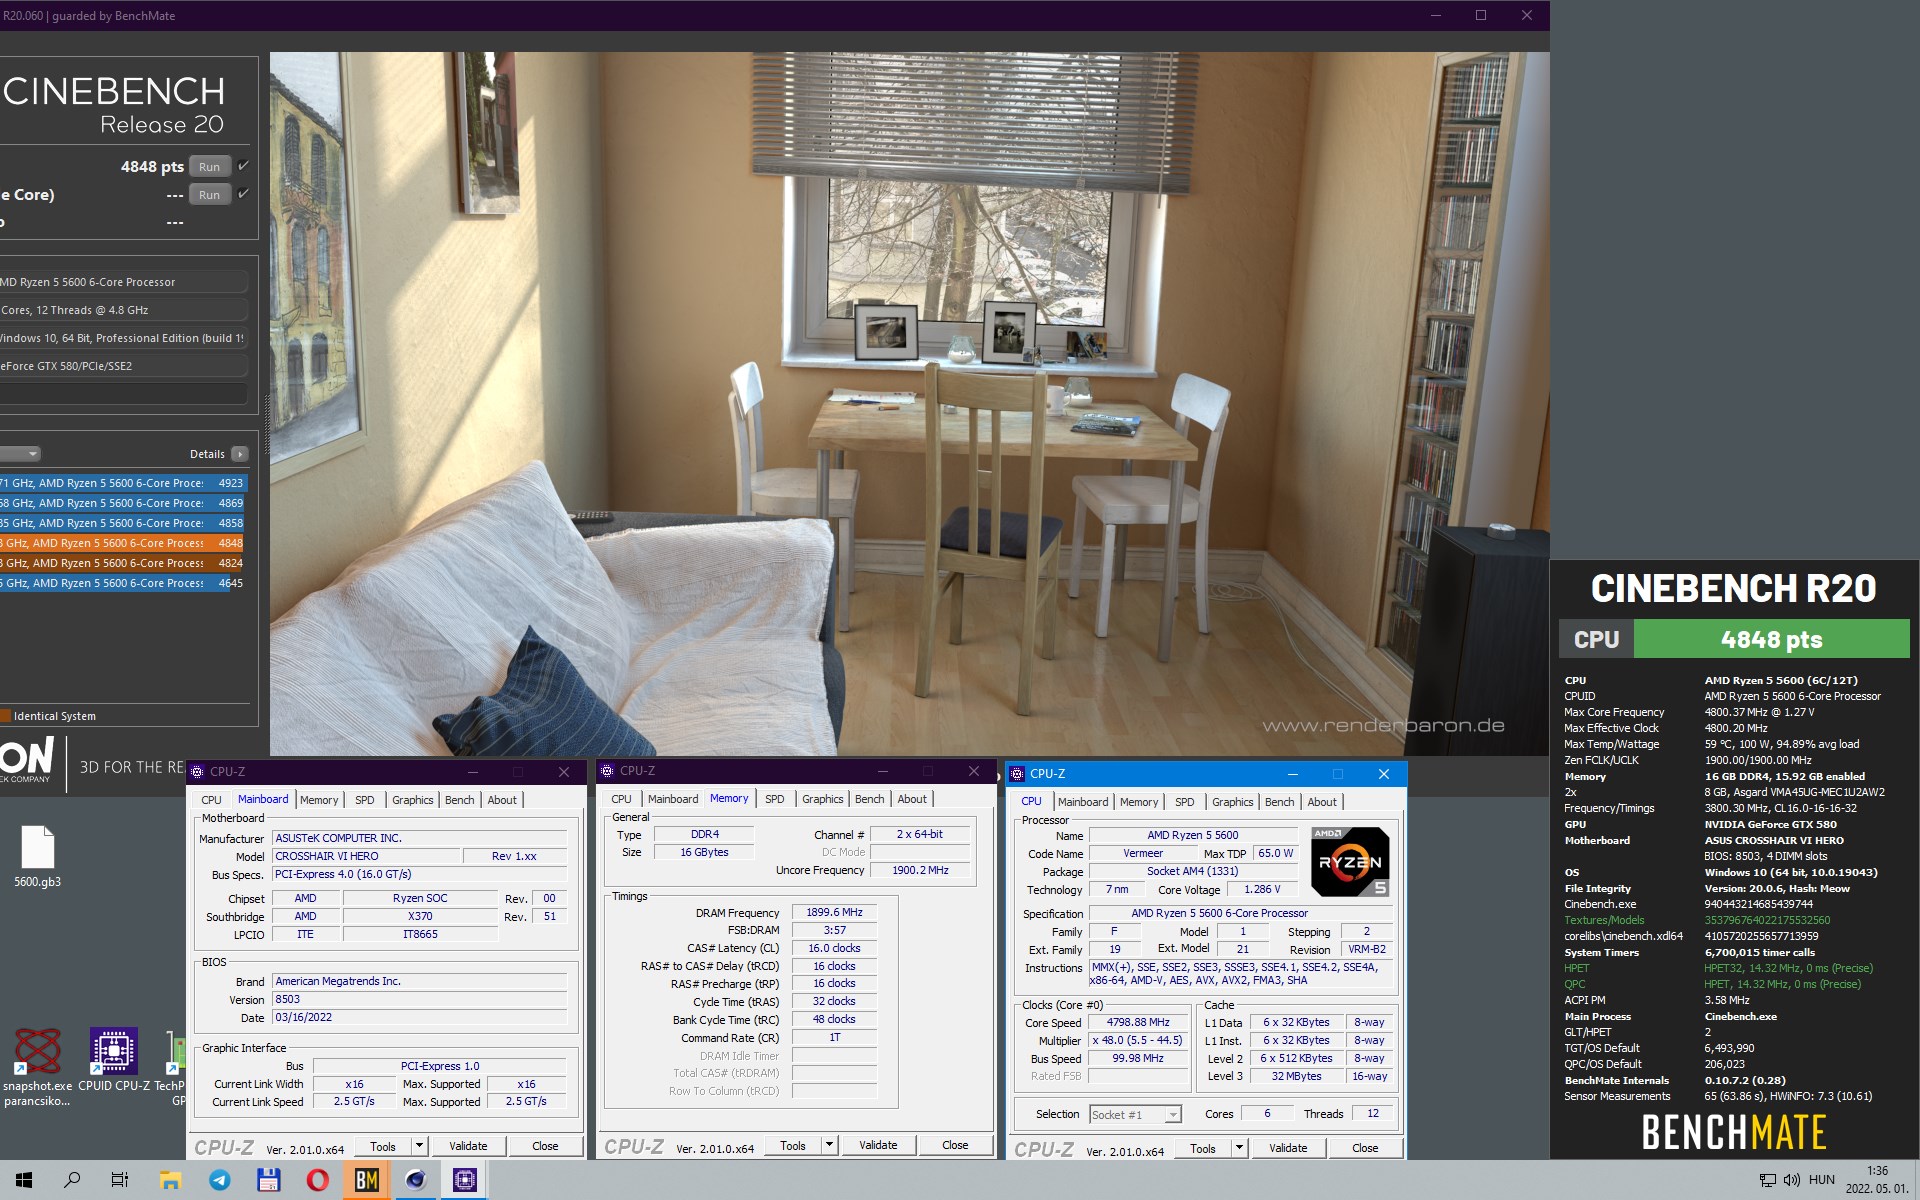The height and width of the screenshot is (1200, 1920).
Task: Open CPUID CPU-Z desktop shortcut
Action: tap(114, 1060)
